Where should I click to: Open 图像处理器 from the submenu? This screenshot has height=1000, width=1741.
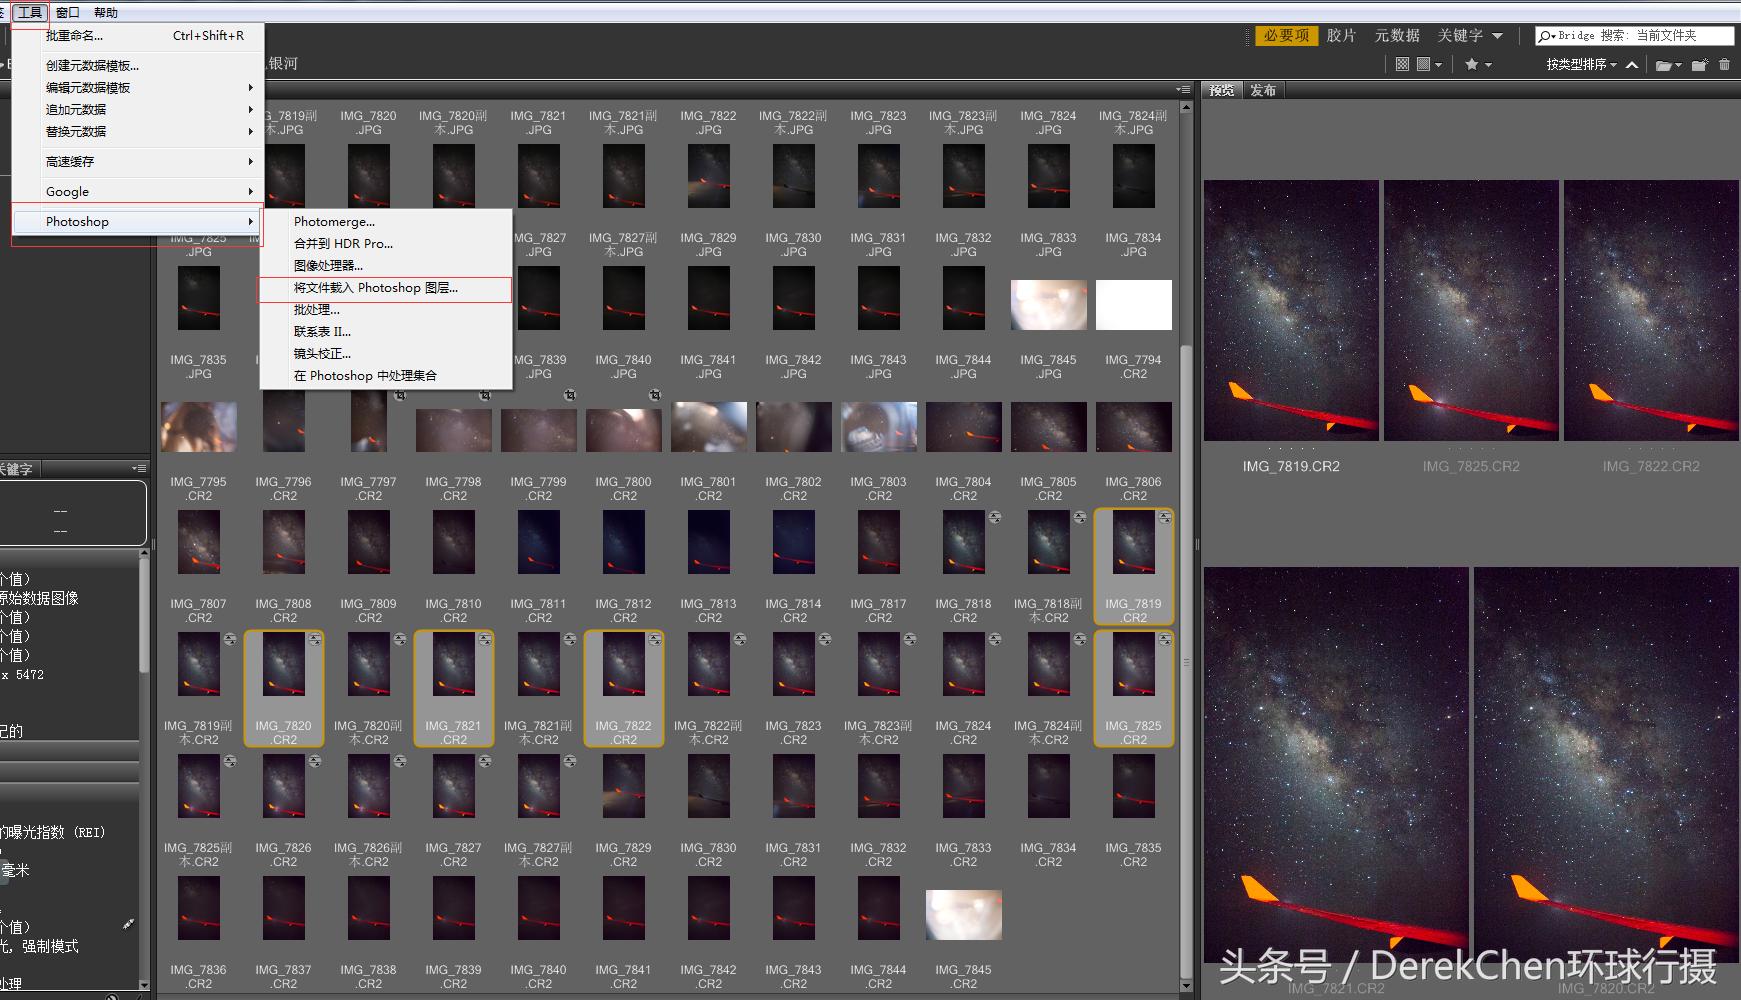click(x=386, y=266)
